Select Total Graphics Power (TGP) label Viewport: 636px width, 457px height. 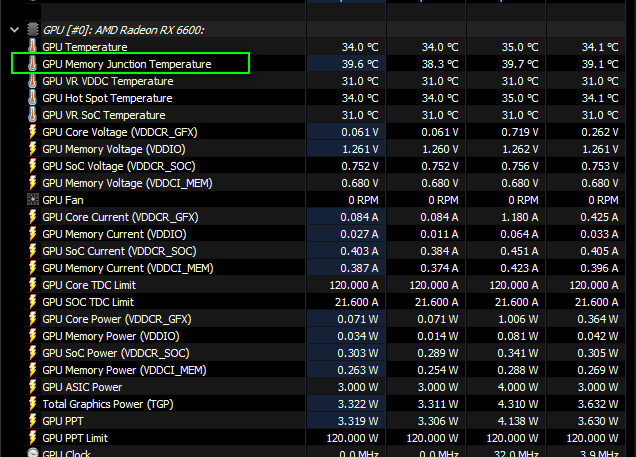coord(108,405)
